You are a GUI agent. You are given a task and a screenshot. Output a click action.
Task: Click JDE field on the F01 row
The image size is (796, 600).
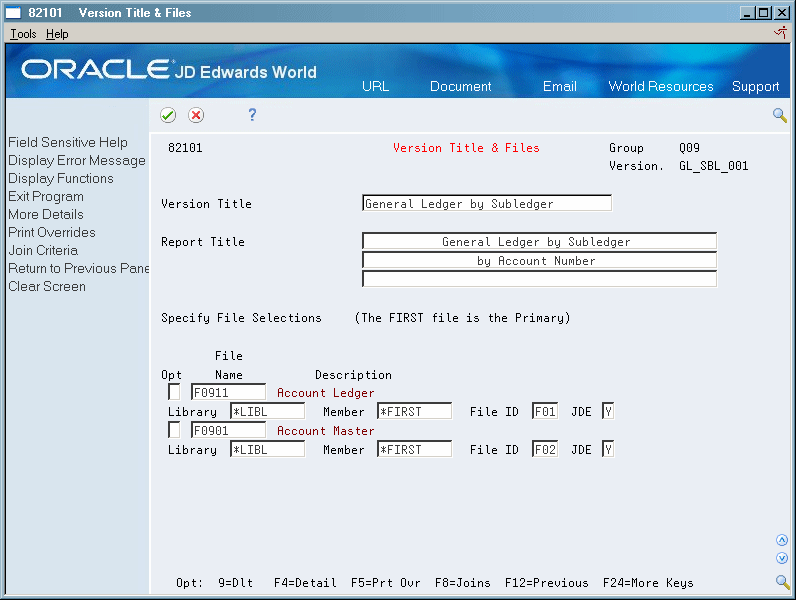point(608,411)
